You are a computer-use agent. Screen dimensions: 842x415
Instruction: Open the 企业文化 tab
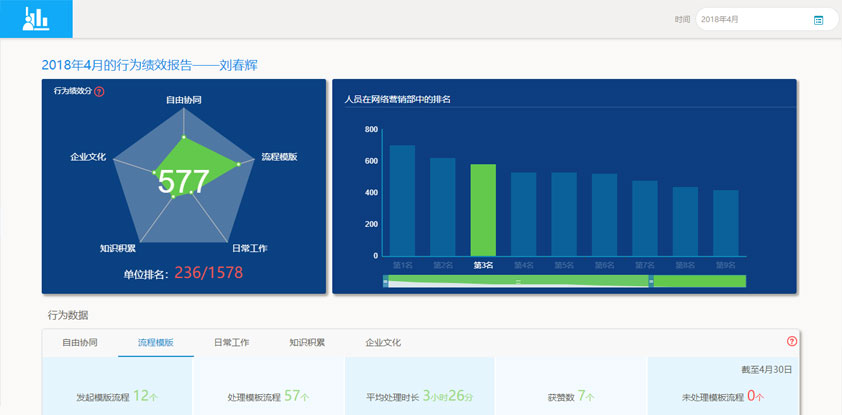coord(383,343)
